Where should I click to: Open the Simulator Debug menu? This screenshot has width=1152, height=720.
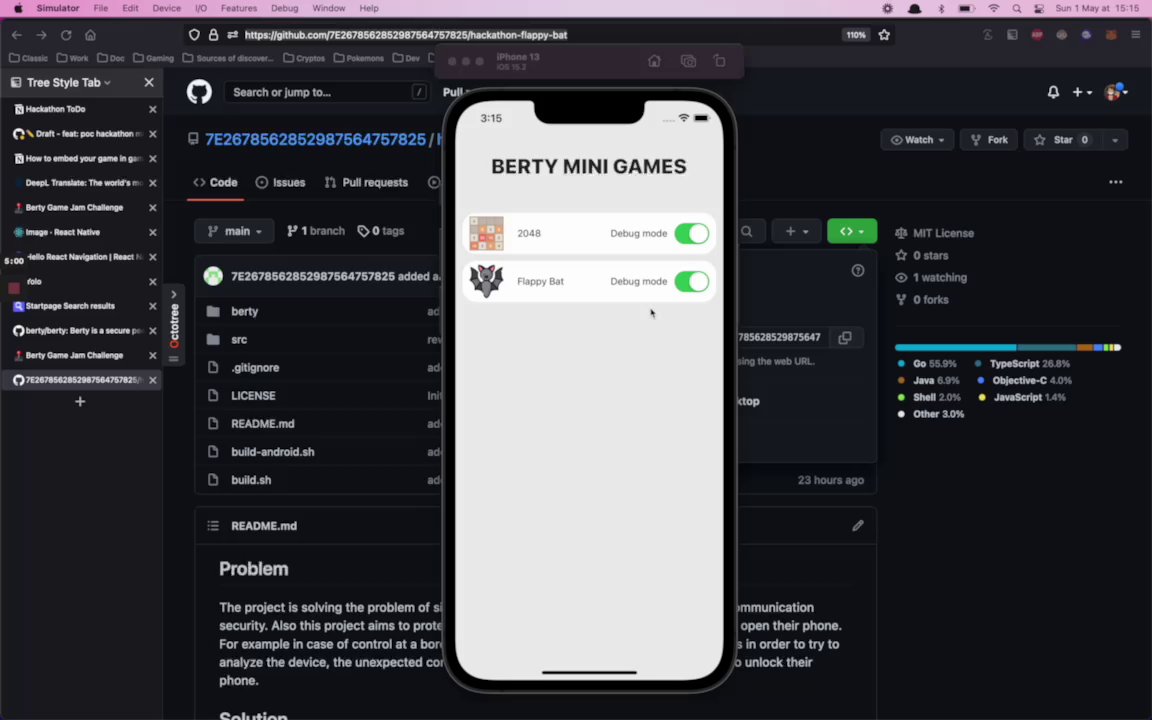(284, 8)
